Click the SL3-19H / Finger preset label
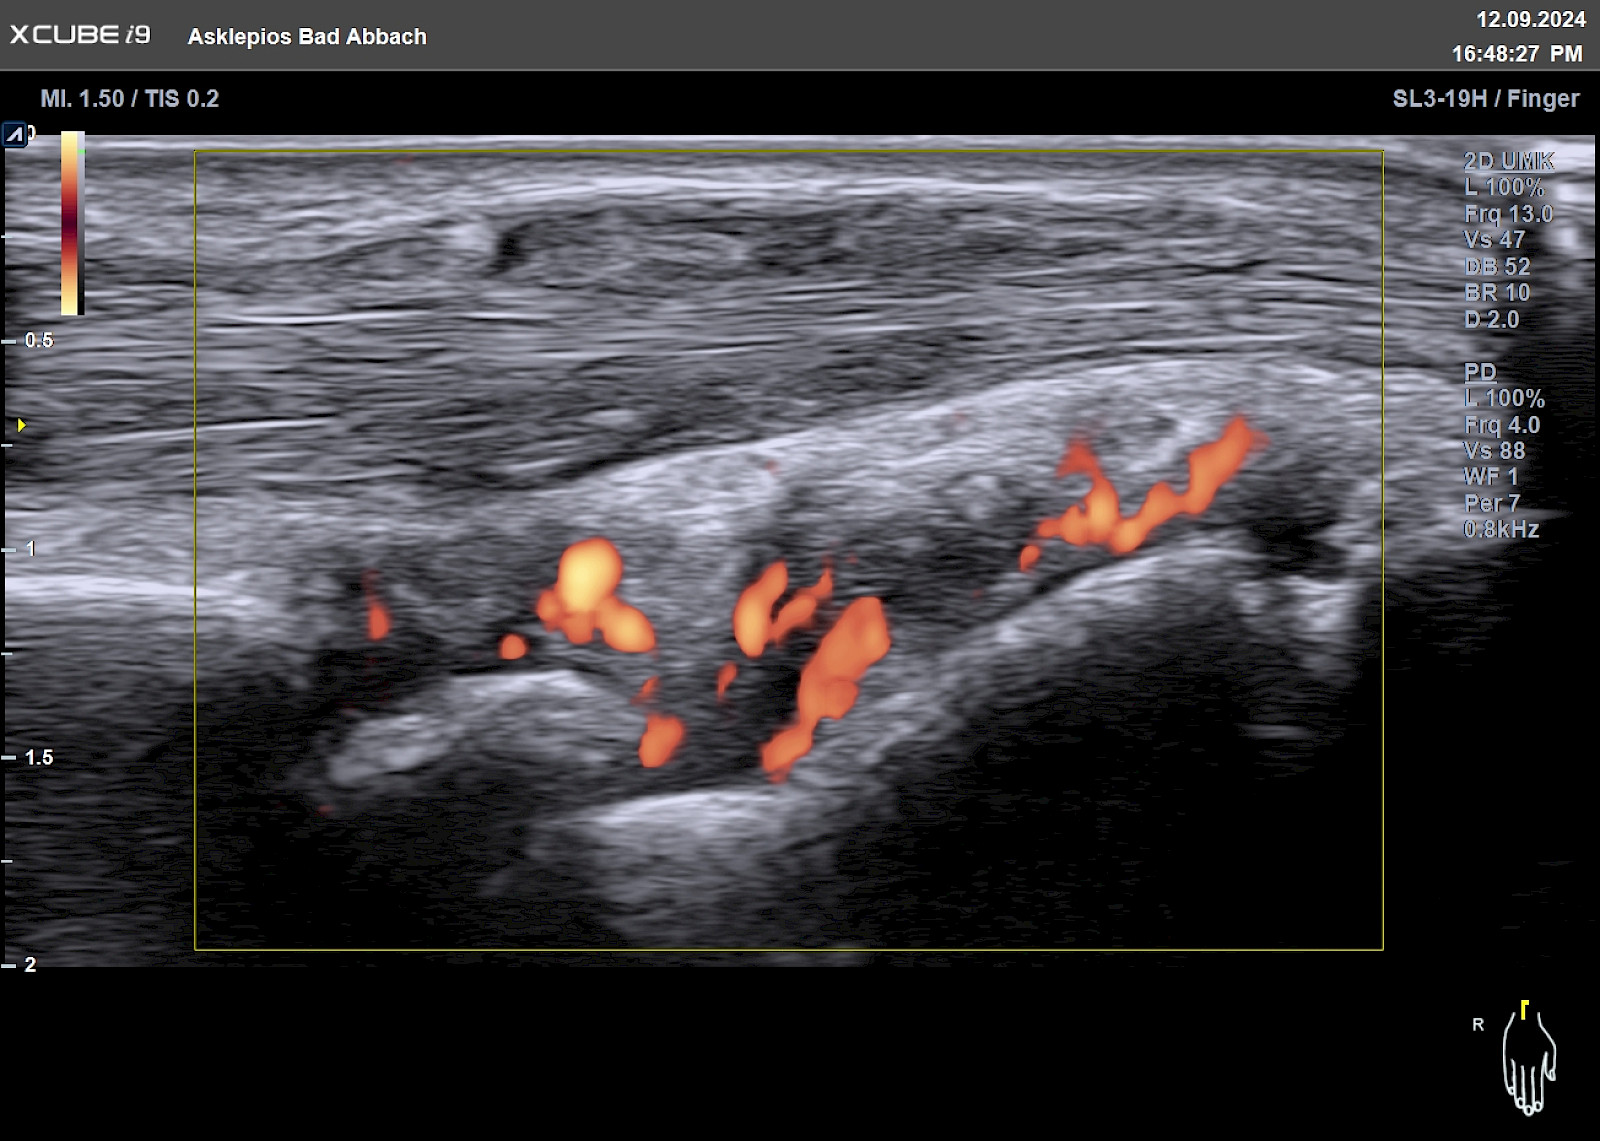This screenshot has width=1600, height=1141. coord(1486,98)
